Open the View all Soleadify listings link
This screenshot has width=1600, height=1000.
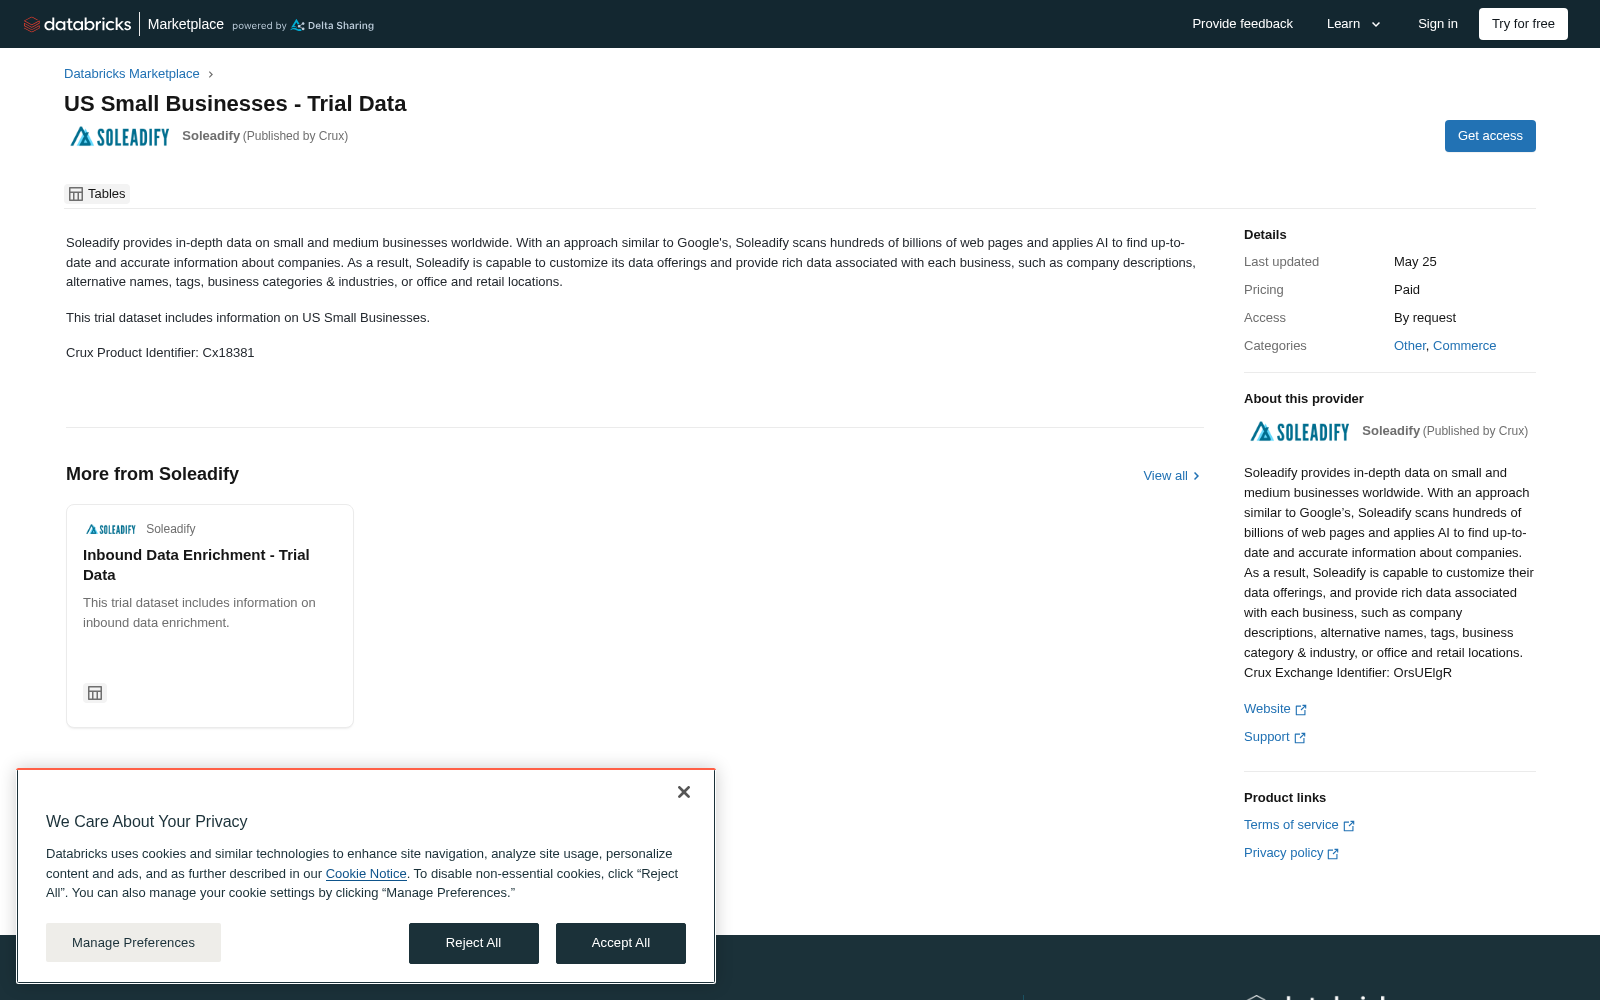tap(1171, 476)
